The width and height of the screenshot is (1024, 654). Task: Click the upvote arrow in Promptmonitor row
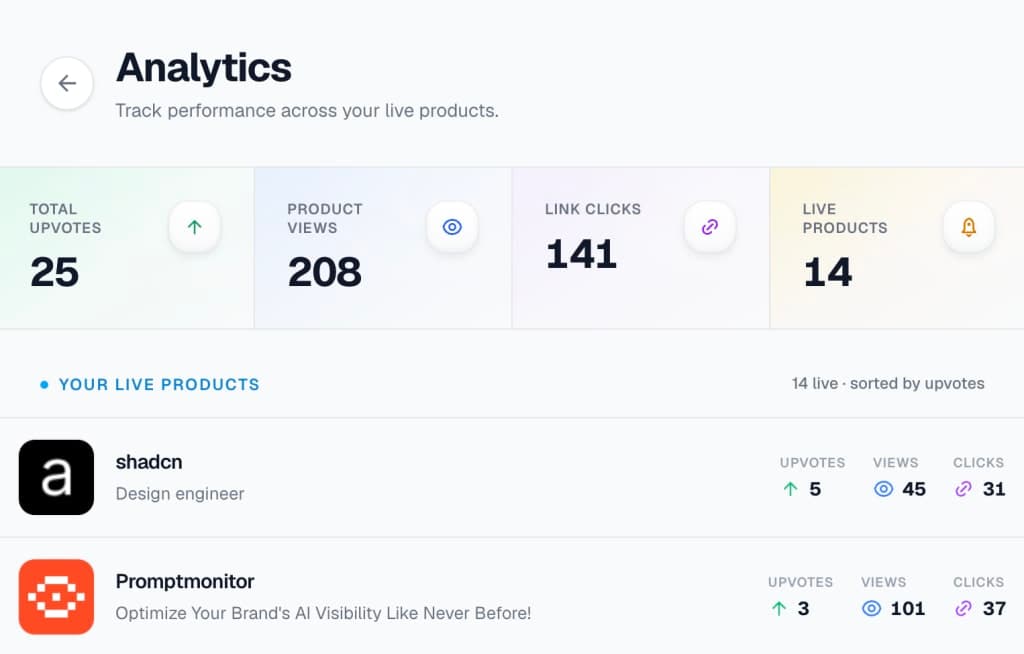[x=779, y=608]
